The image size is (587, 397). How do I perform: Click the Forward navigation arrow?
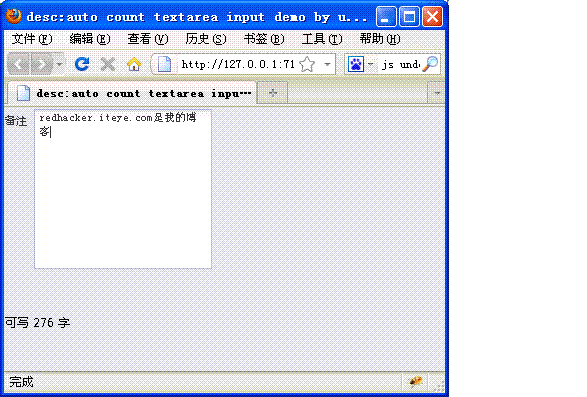(42, 64)
